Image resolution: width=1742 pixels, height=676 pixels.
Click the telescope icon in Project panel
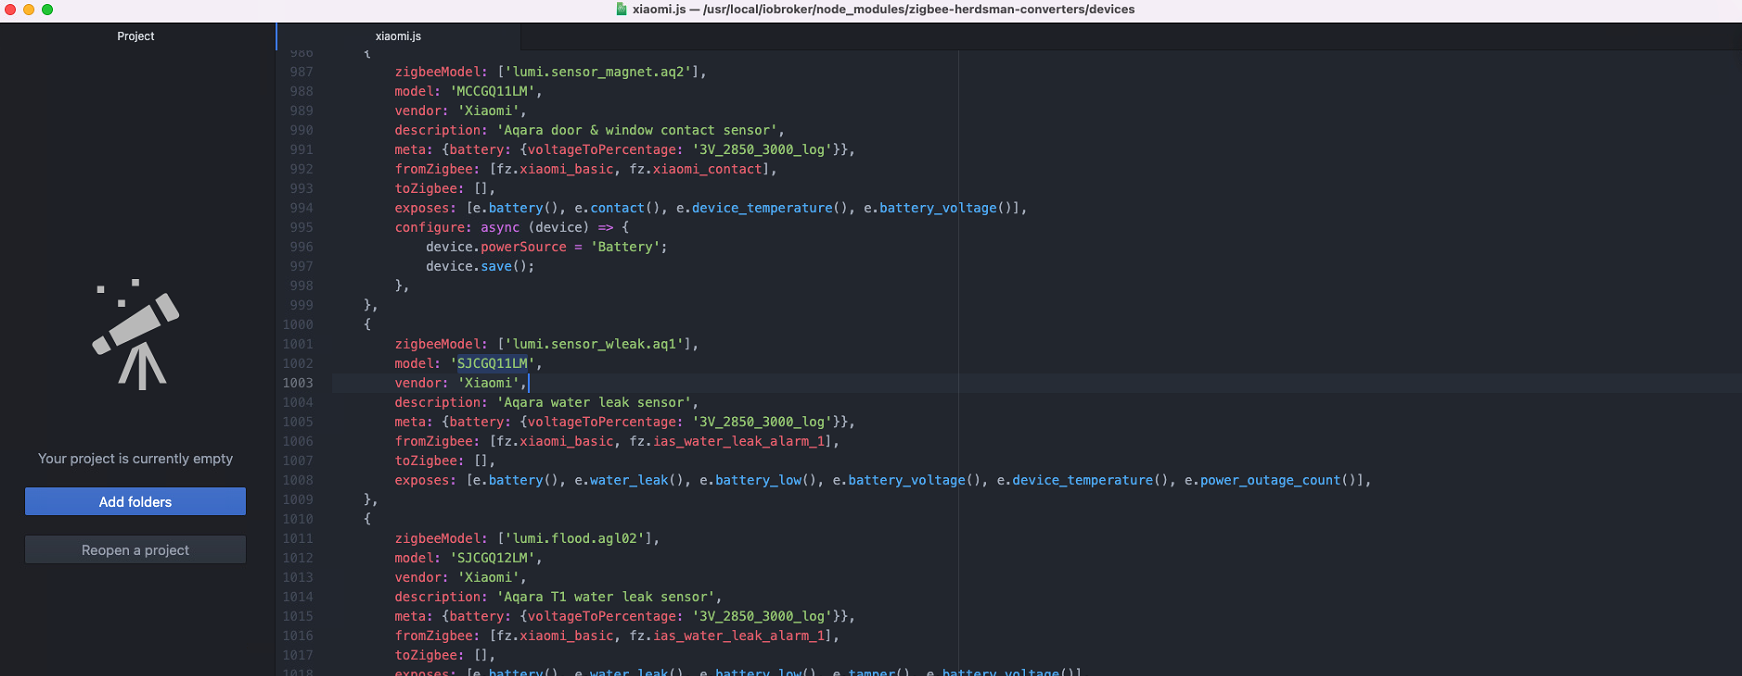point(136,335)
